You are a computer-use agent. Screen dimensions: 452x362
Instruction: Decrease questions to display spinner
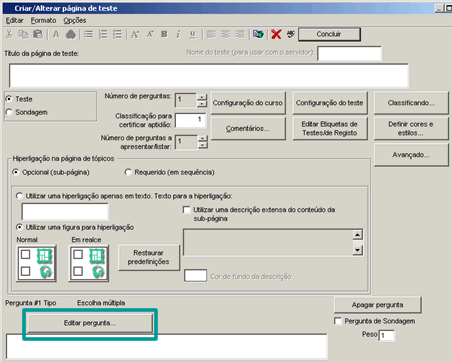coord(202,145)
